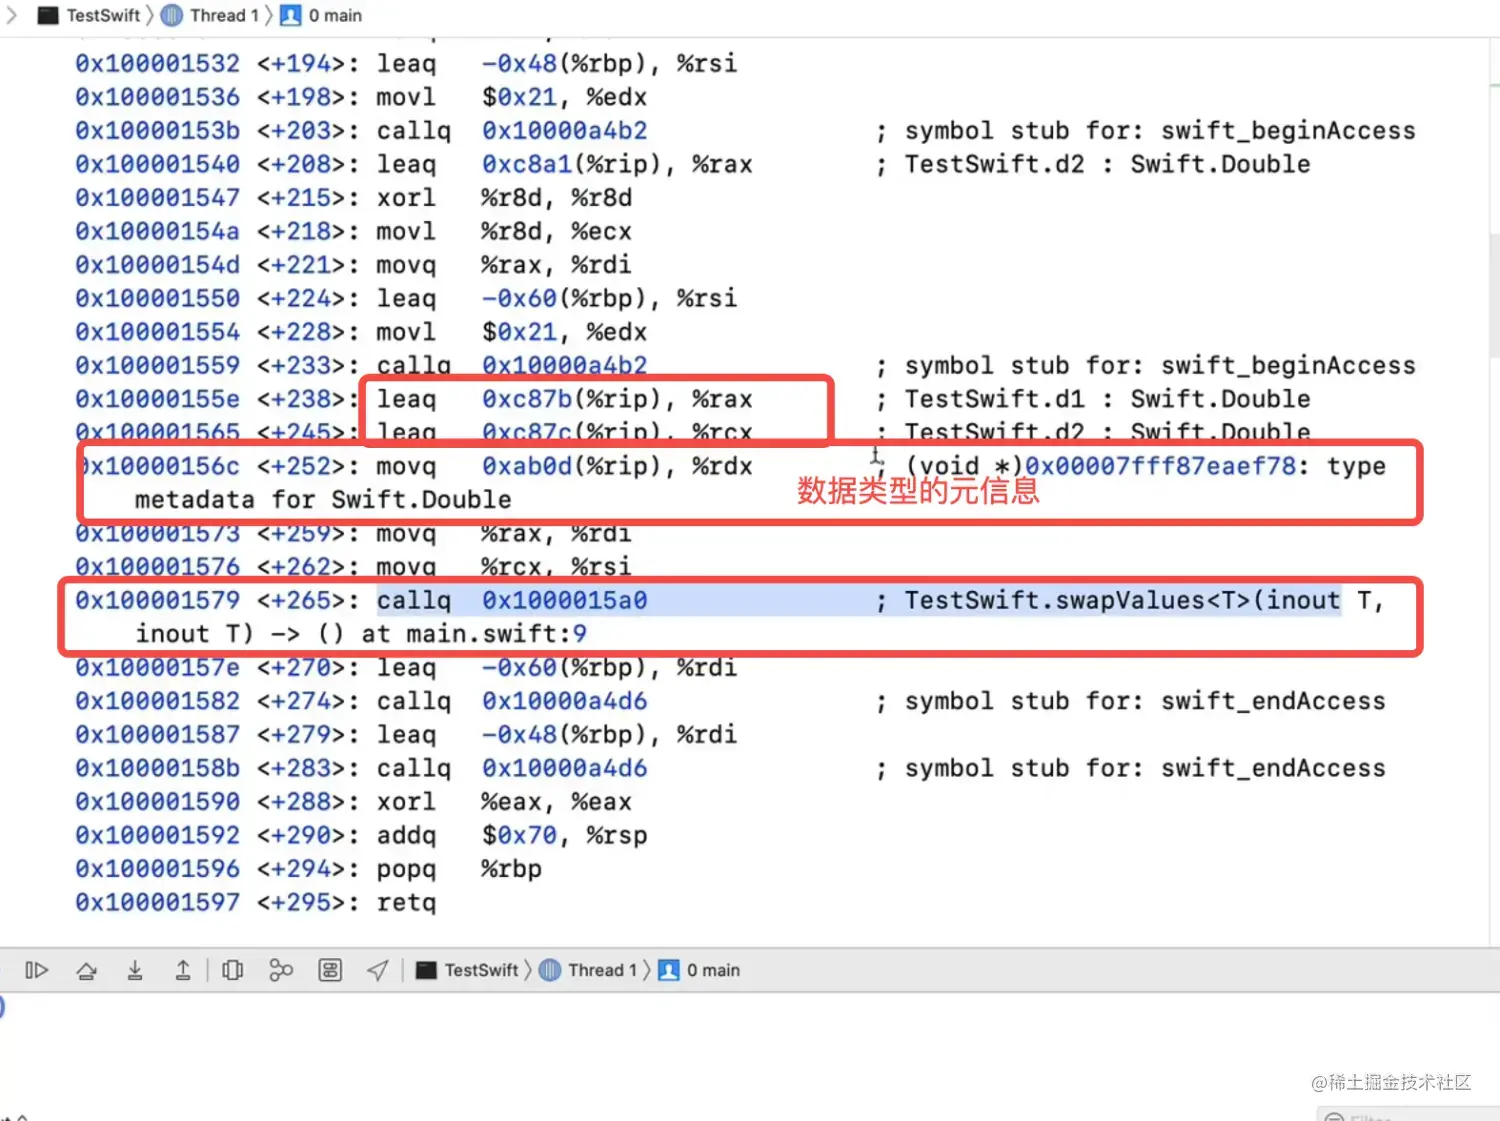Click the Step over icon in debug bar

(x=87, y=970)
